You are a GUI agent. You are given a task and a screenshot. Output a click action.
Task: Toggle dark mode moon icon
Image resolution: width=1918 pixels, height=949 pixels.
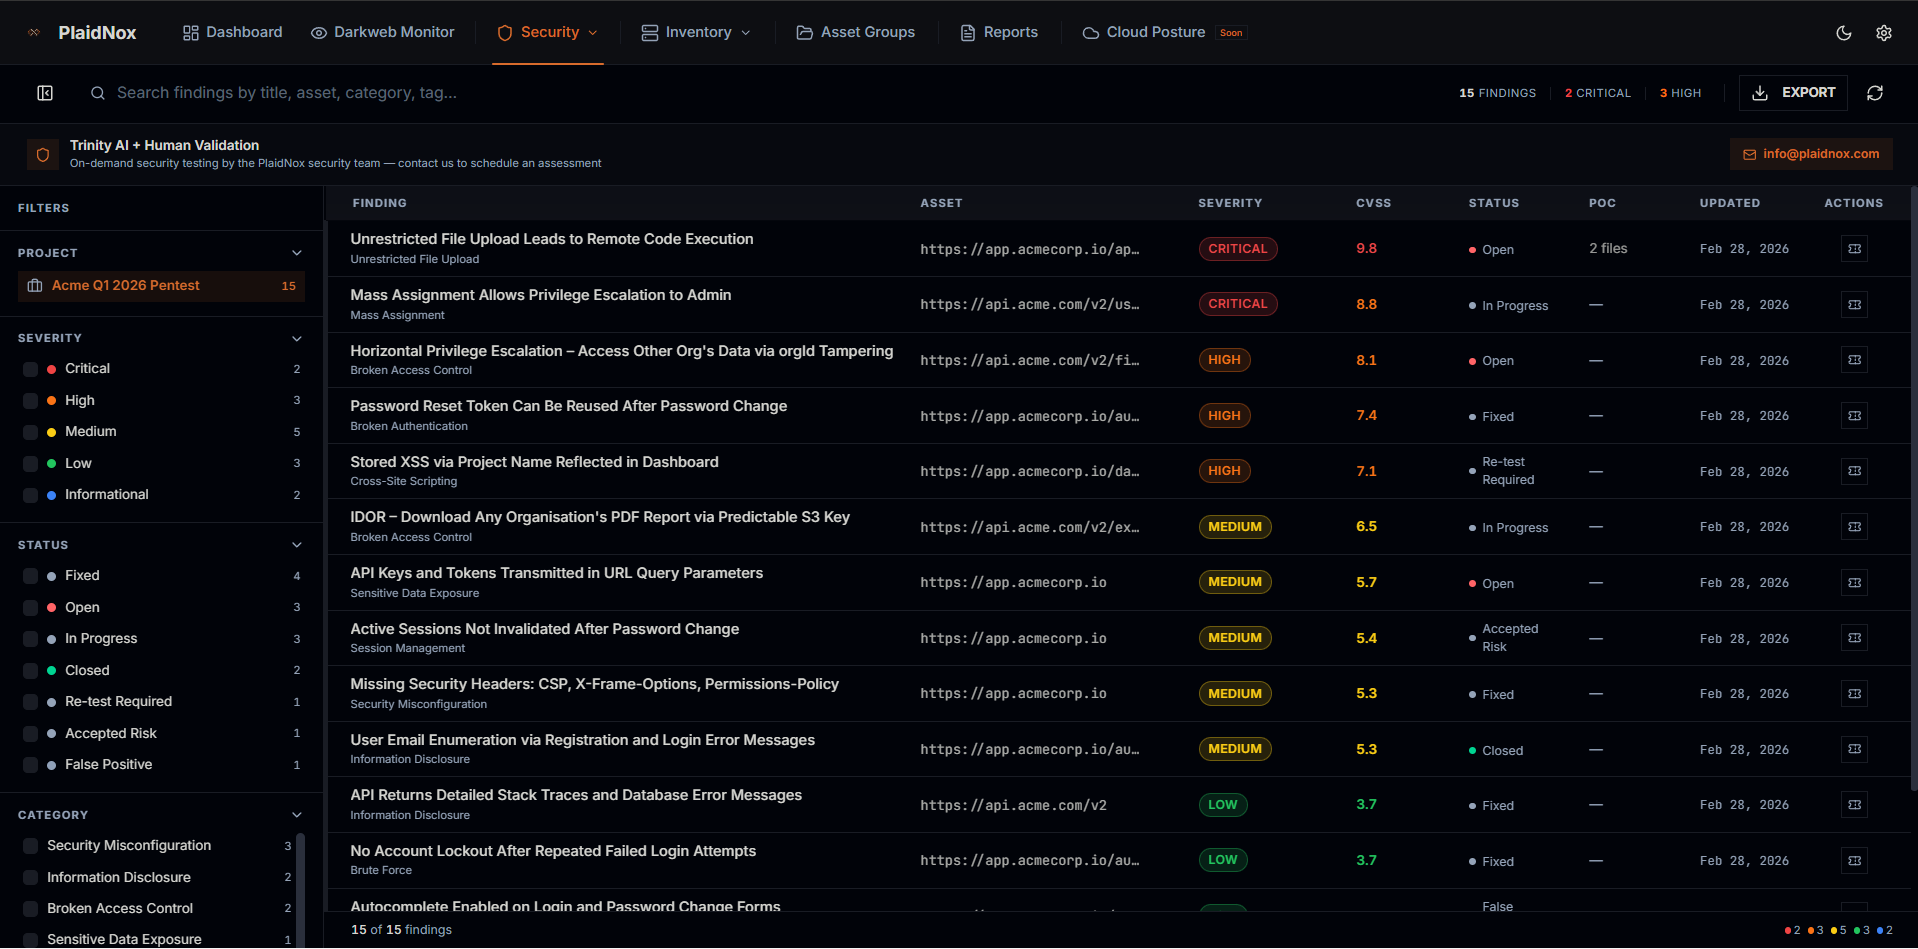(x=1843, y=33)
